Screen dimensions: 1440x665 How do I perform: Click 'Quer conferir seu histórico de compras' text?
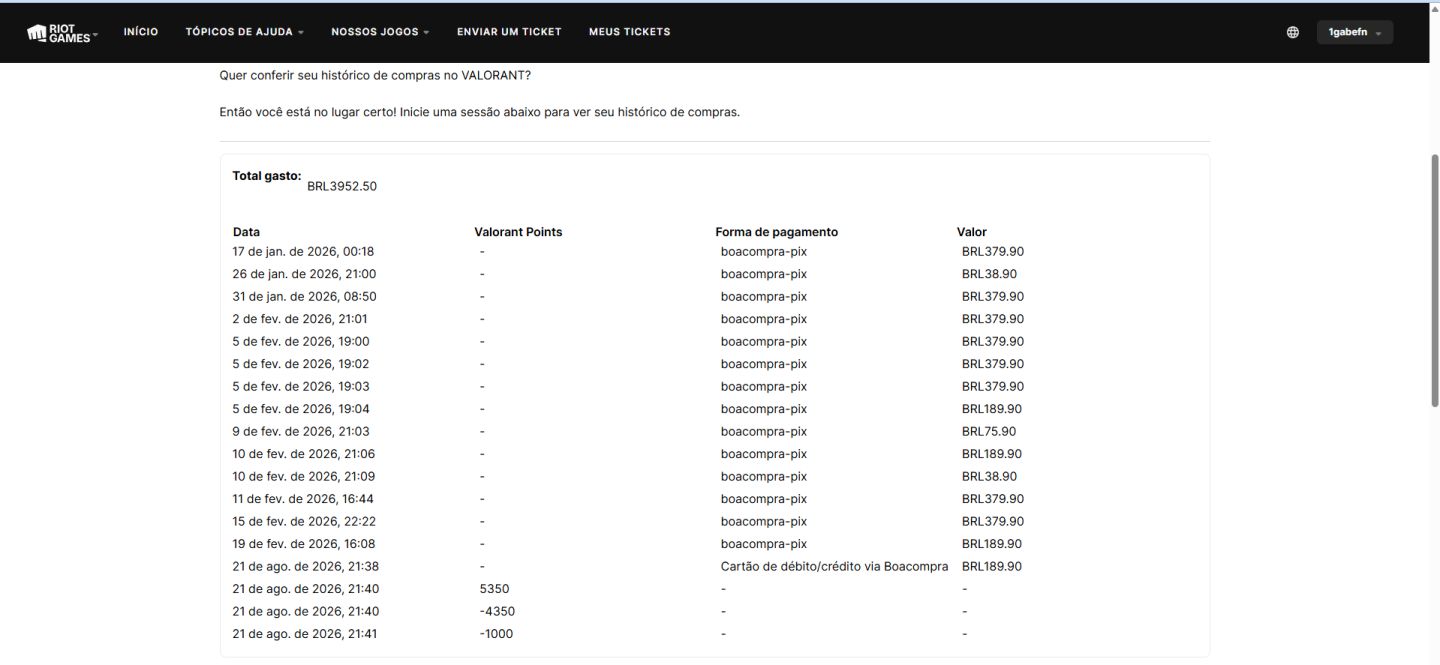click(x=375, y=76)
